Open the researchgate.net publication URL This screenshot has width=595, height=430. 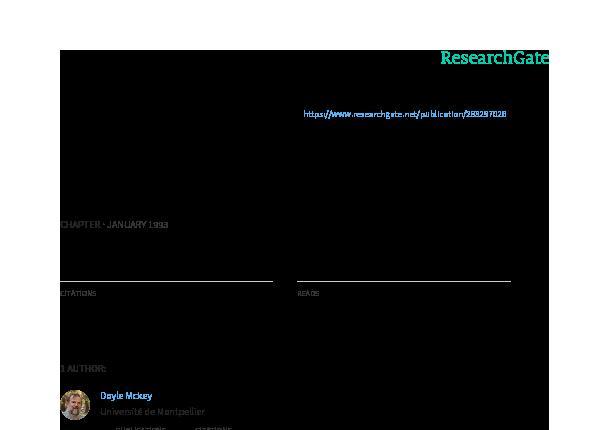(405, 114)
